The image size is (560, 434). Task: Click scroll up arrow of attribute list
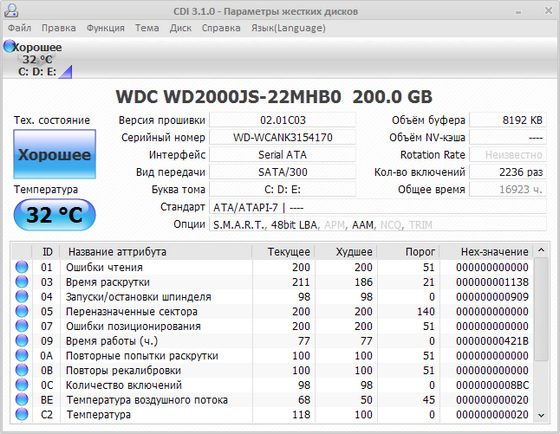pyautogui.click(x=541, y=250)
